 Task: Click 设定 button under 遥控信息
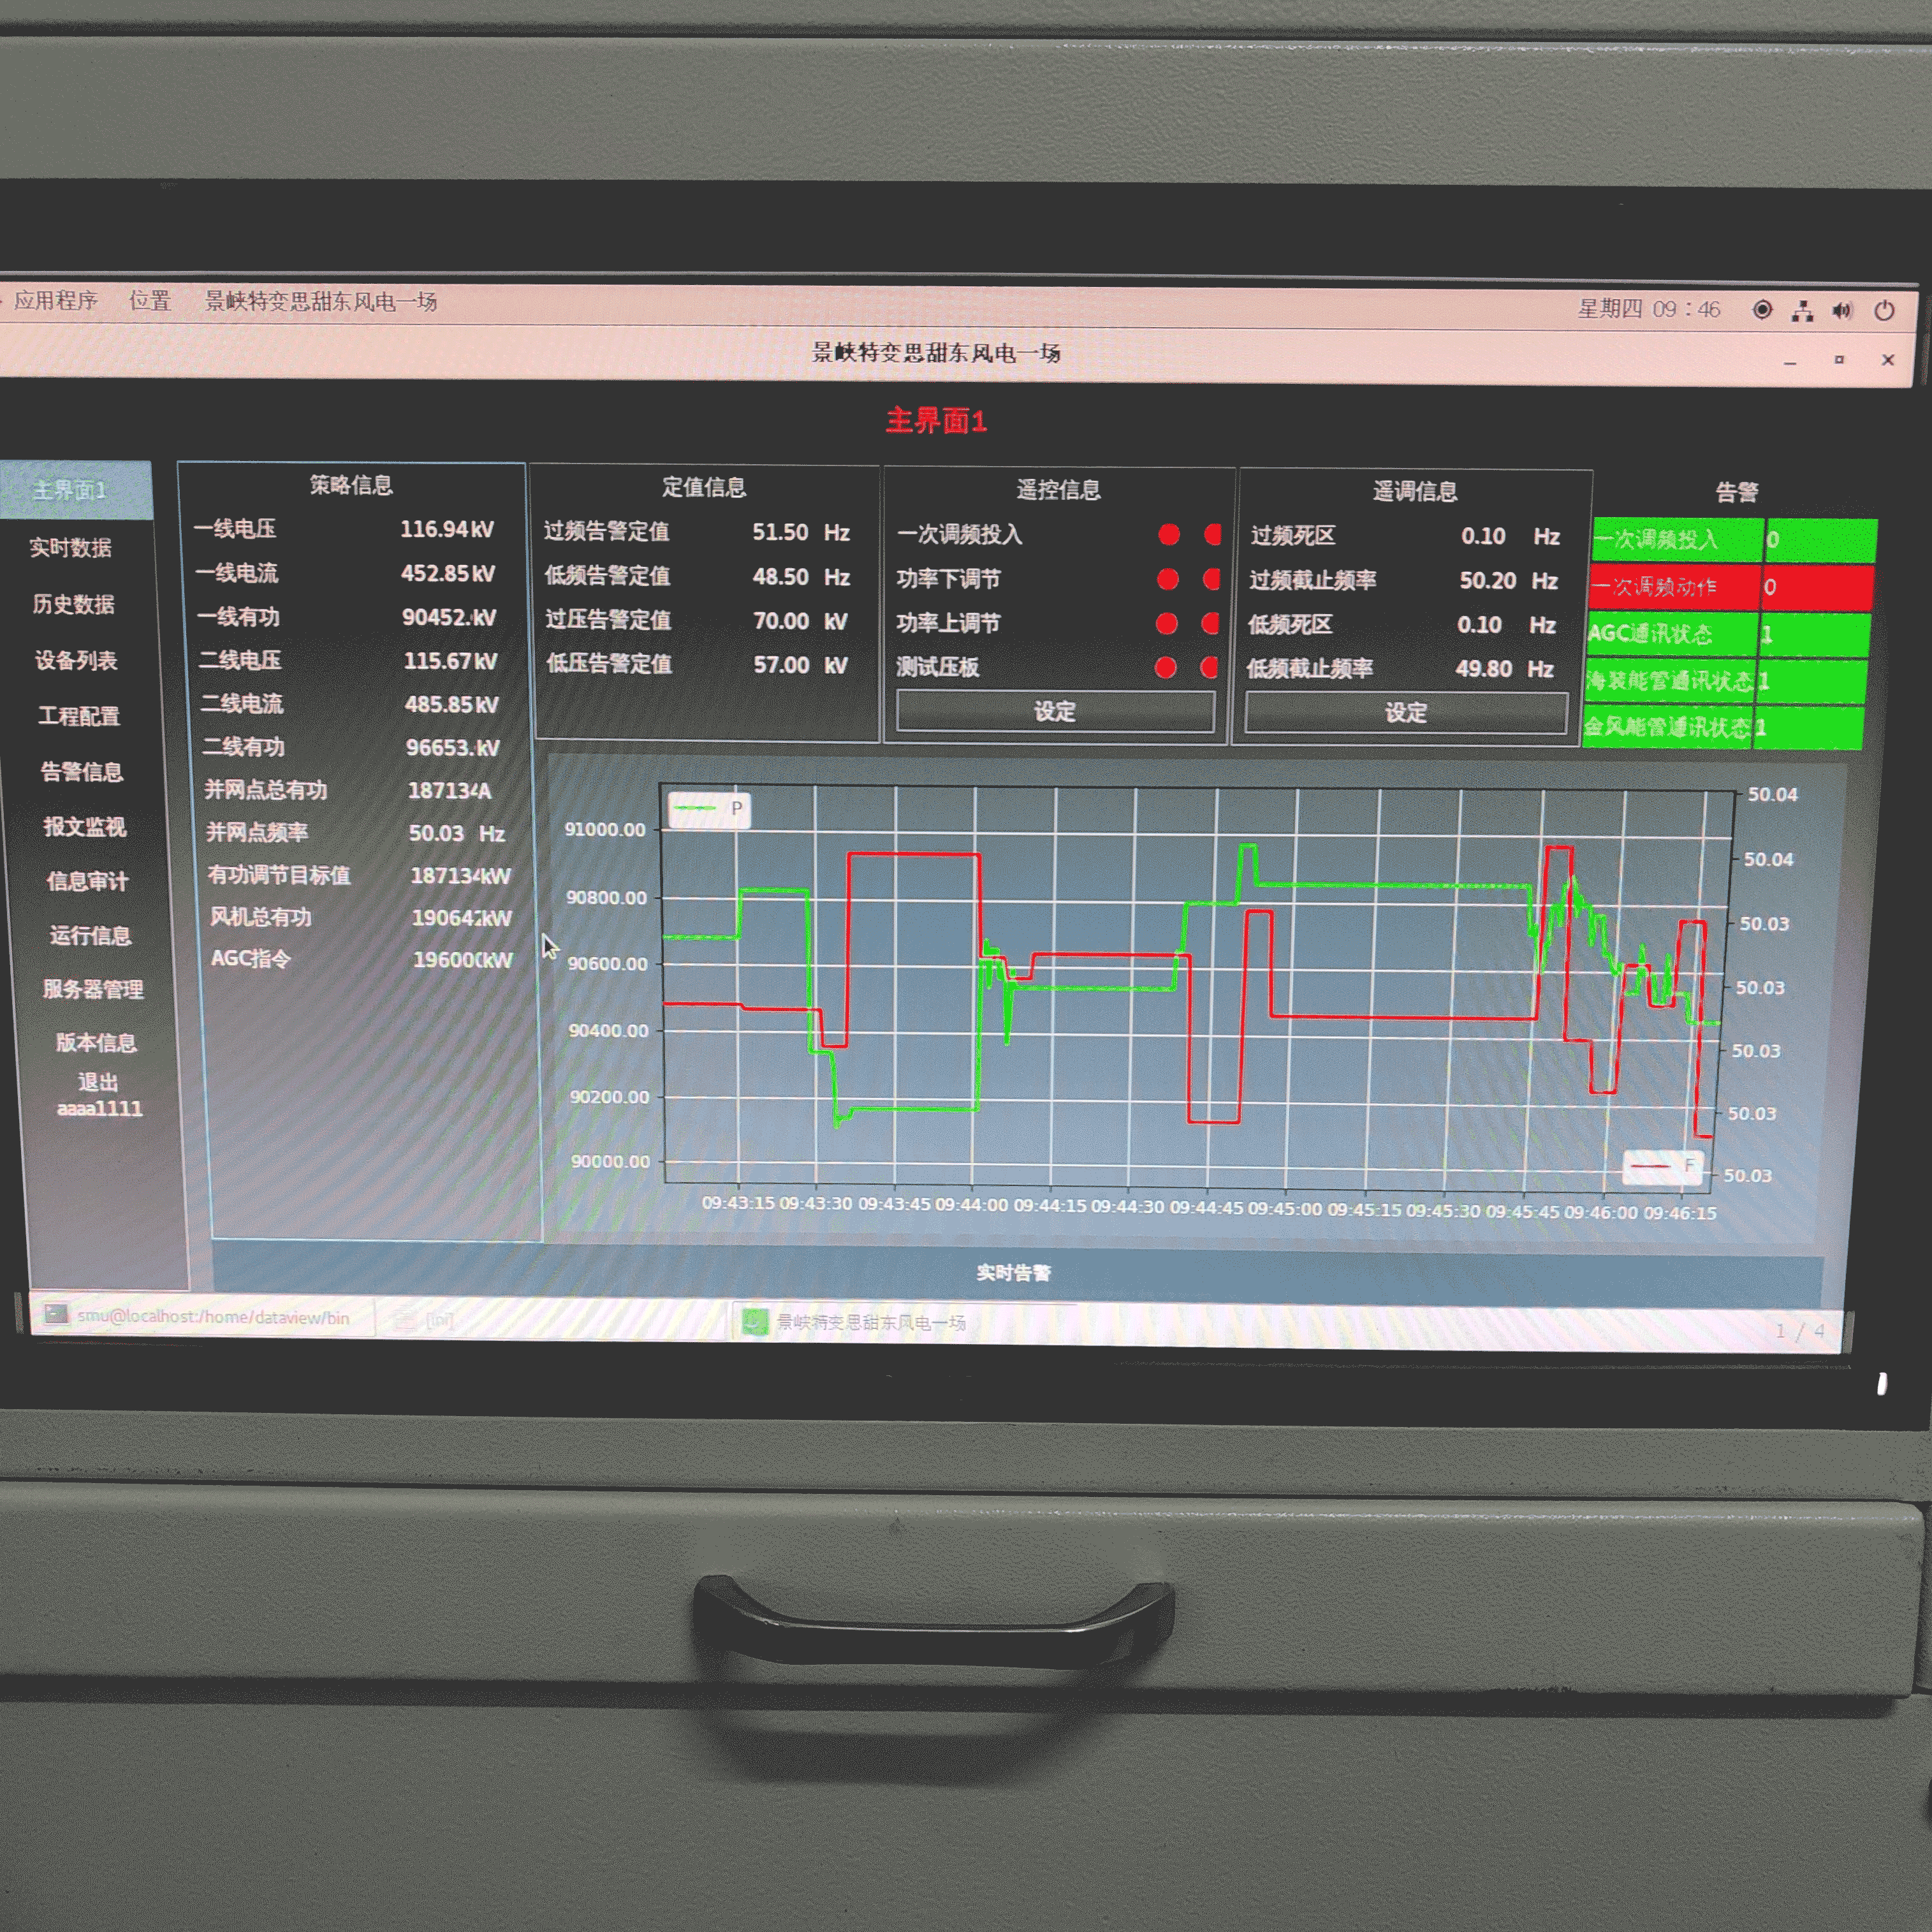pyautogui.click(x=1055, y=711)
